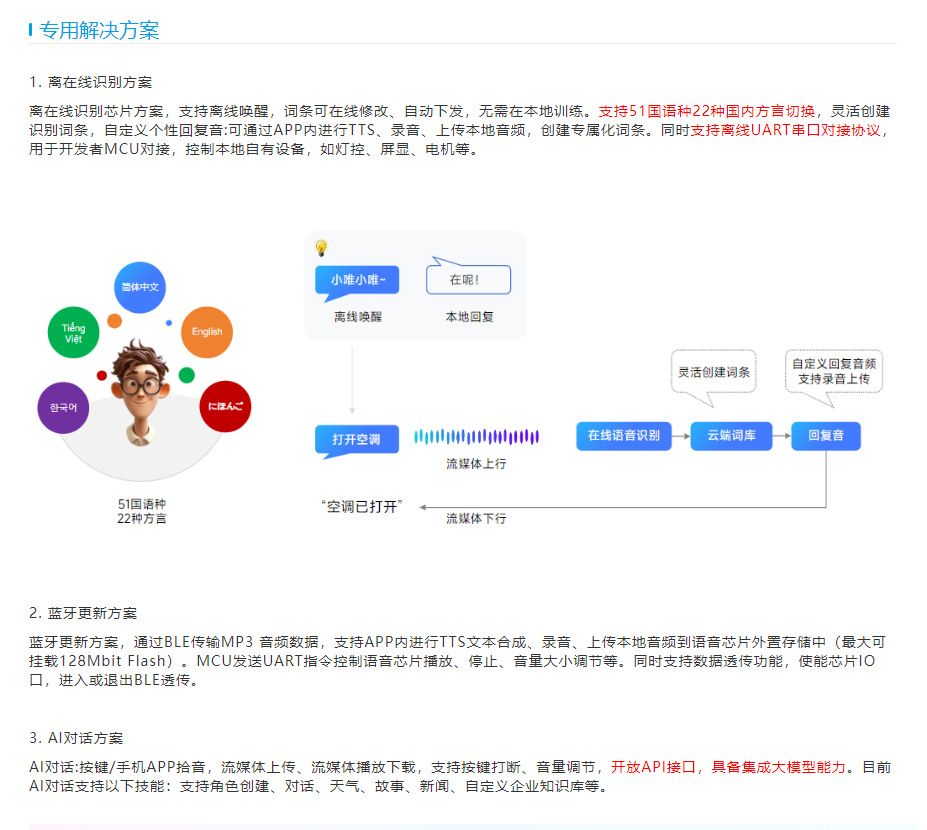Click the cartoon man avatar with glasses
The height and width of the screenshot is (830, 927).
point(141,393)
